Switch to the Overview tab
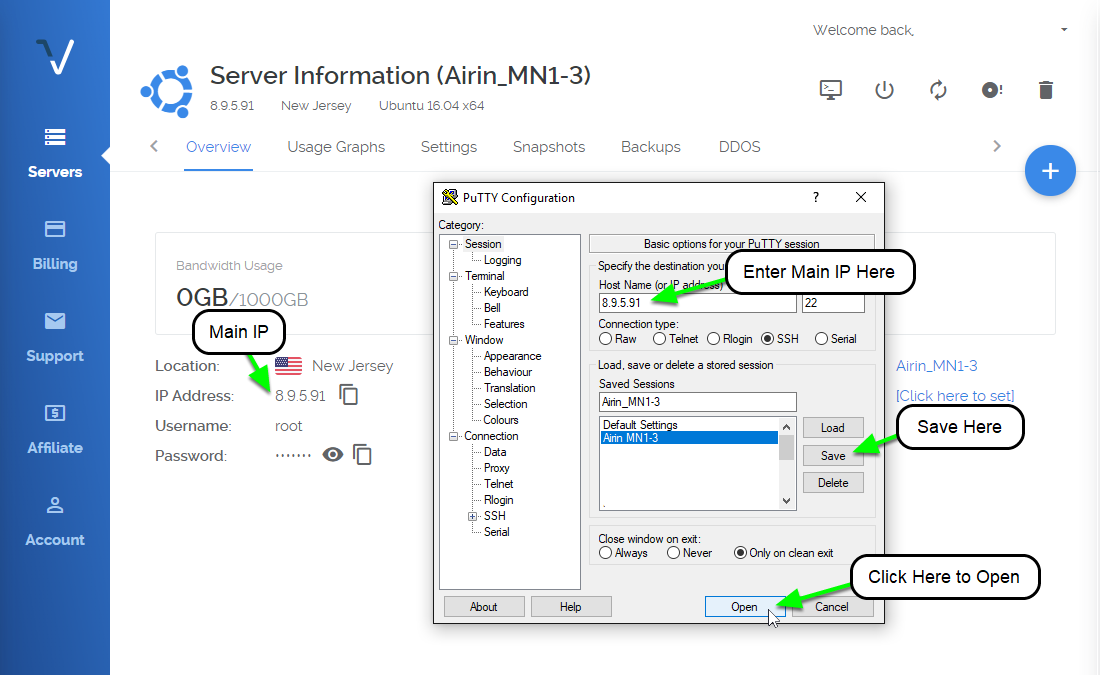This screenshot has height=675, width=1100. pos(218,147)
